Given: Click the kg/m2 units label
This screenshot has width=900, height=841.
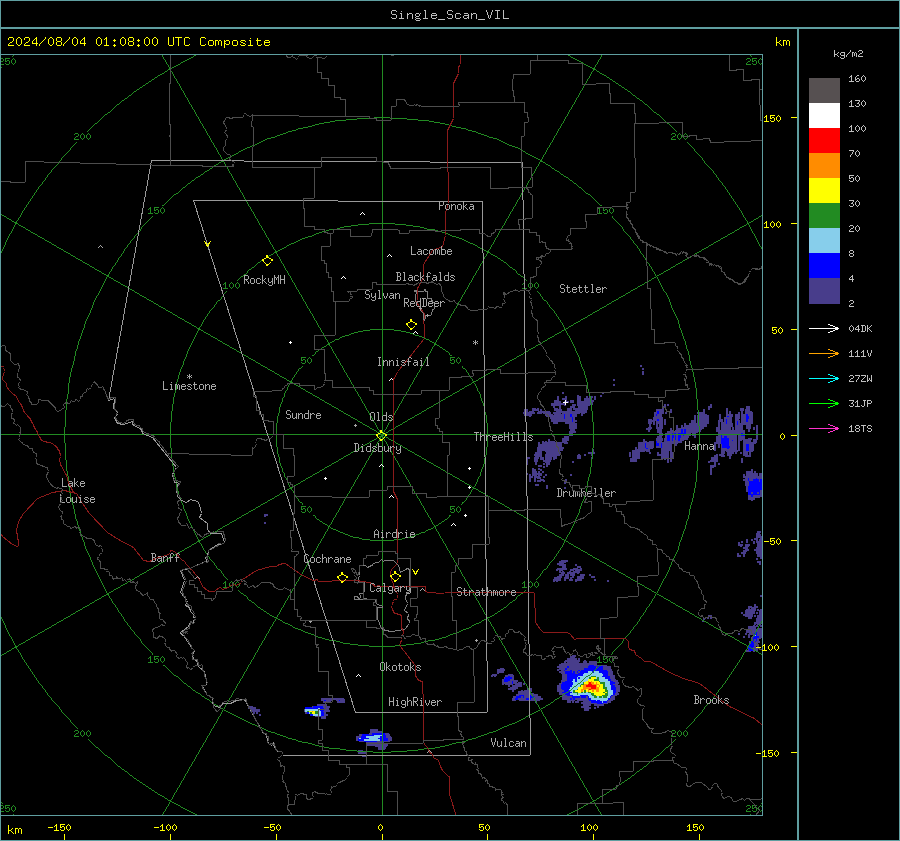Looking at the screenshot, I should (x=848, y=54).
